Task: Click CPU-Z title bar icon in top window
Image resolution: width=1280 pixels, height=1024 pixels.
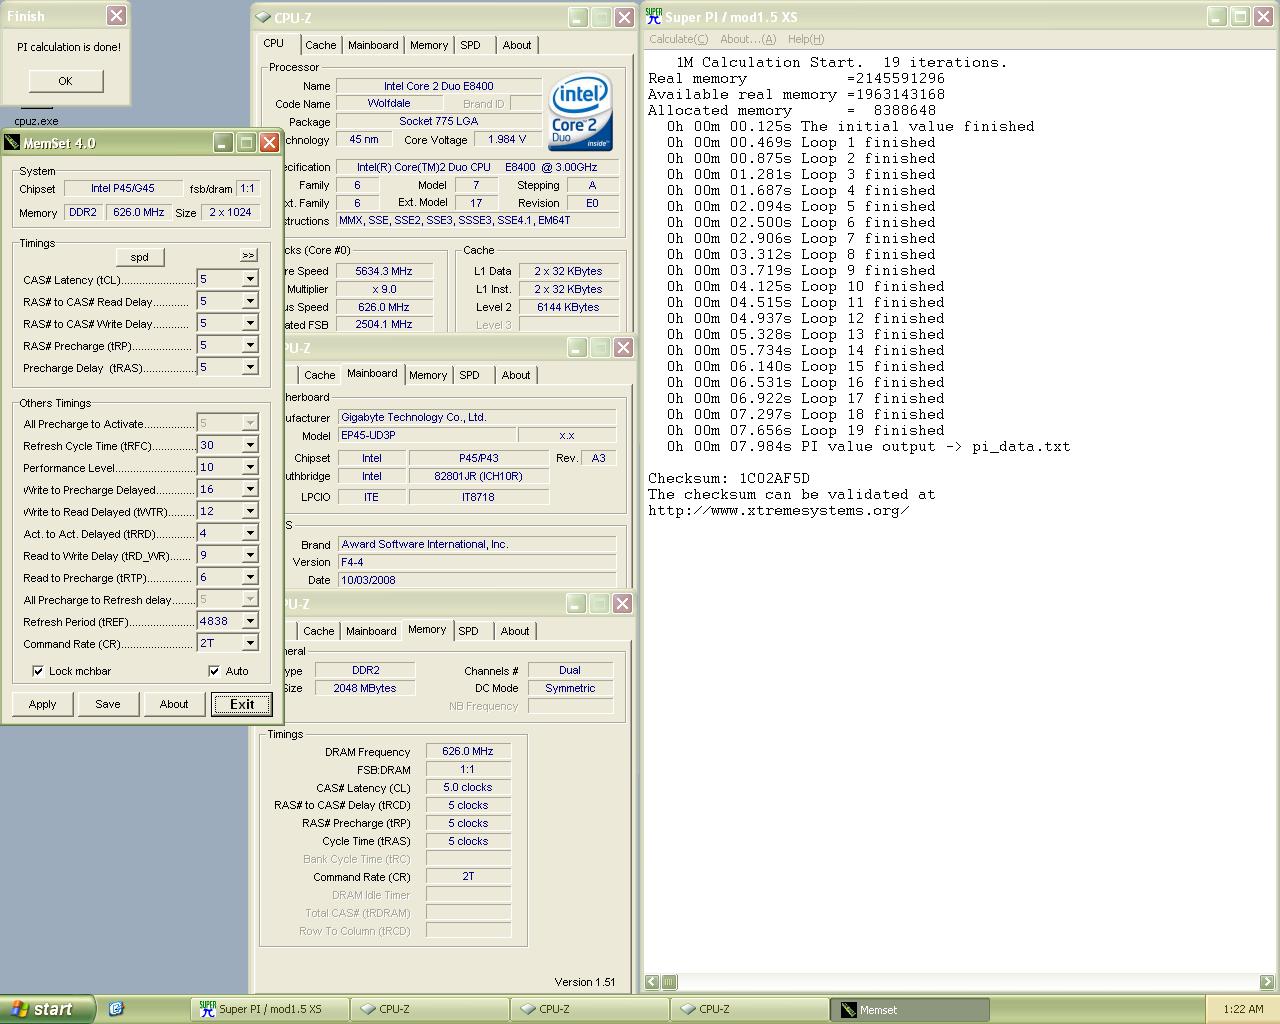Action: [x=263, y=17]
